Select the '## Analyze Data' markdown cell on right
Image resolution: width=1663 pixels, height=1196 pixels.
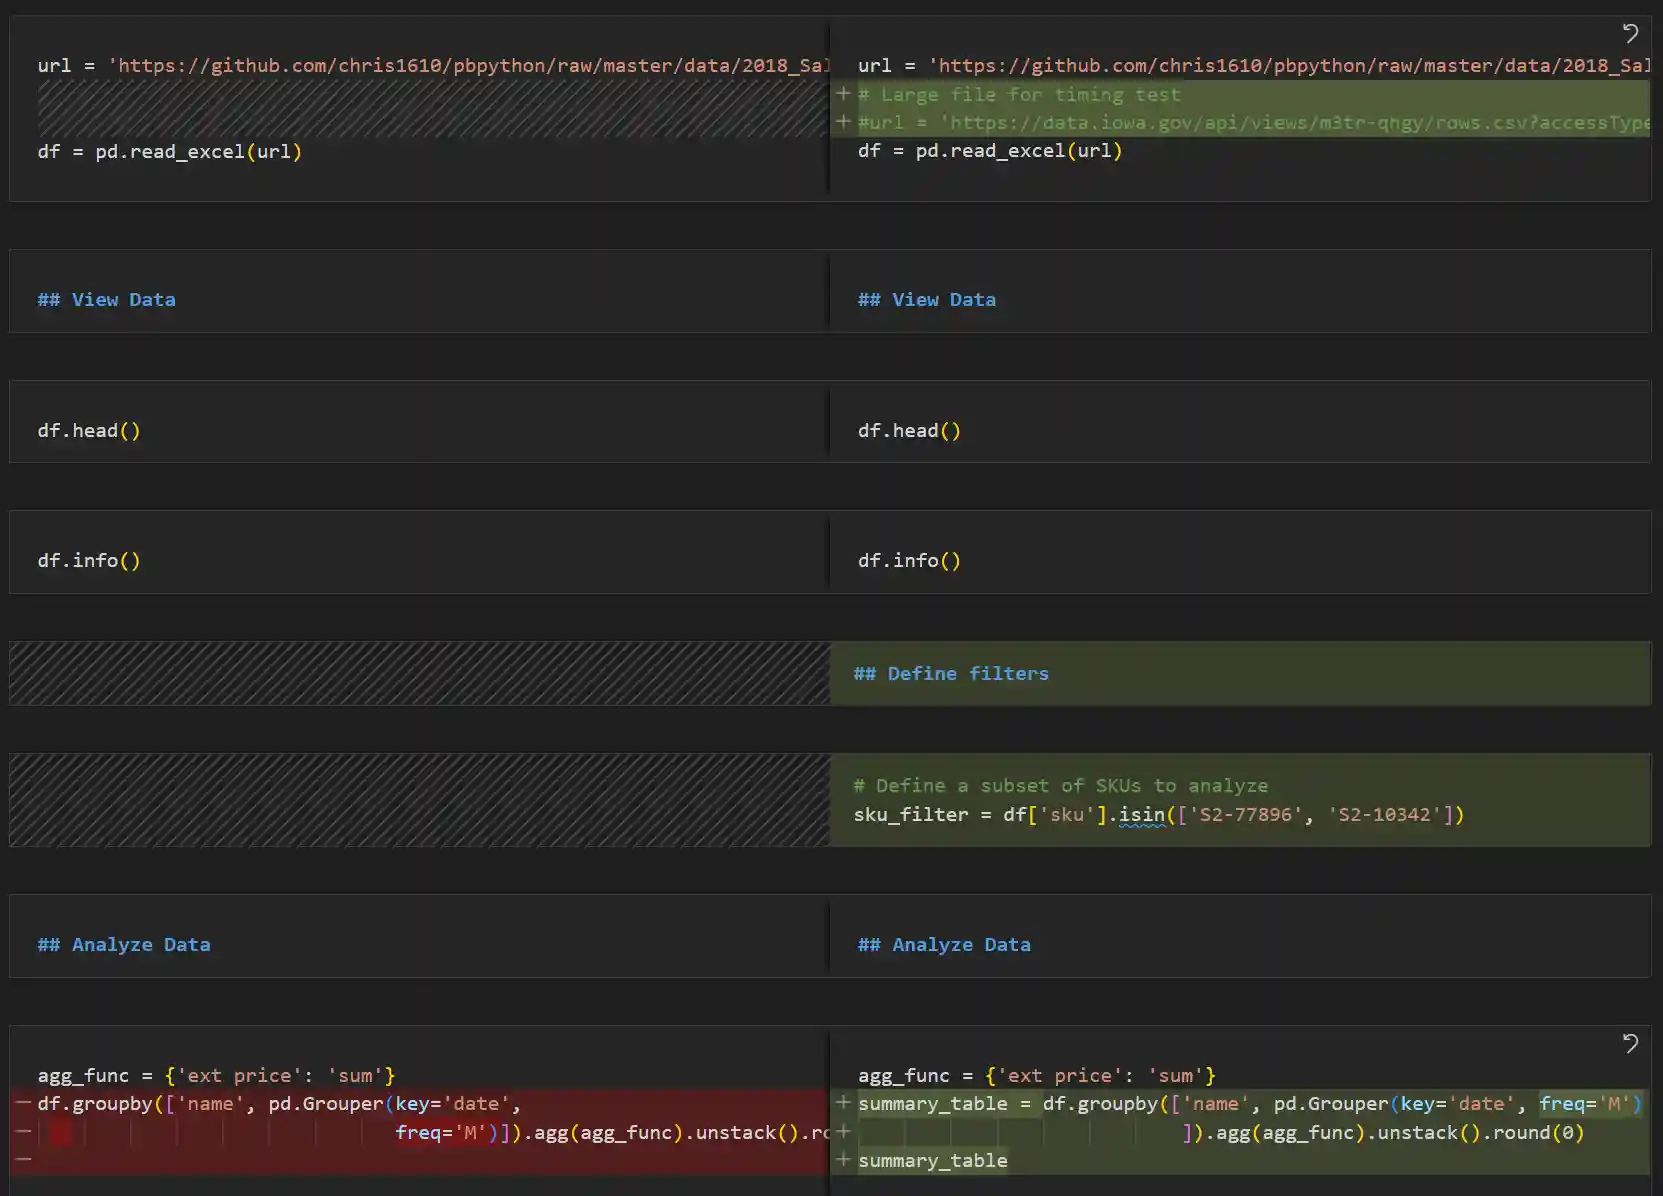(944, 944)
